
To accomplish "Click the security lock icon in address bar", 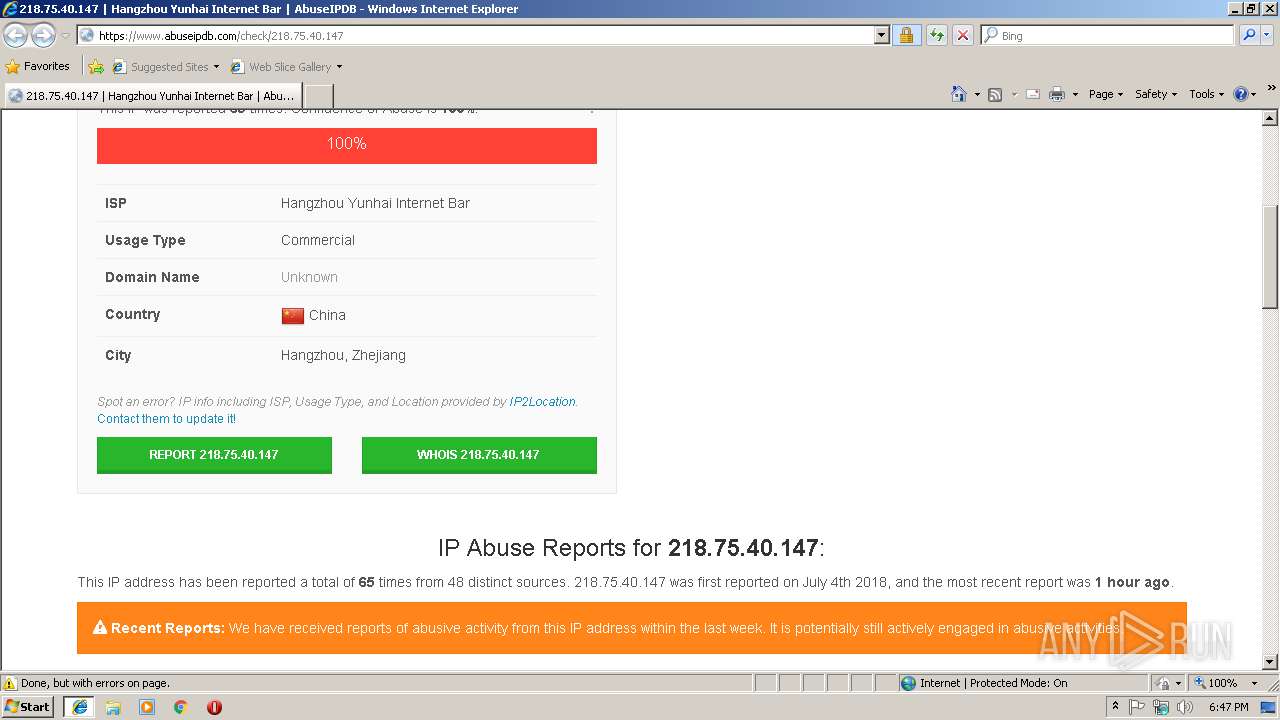I will 906,35.
